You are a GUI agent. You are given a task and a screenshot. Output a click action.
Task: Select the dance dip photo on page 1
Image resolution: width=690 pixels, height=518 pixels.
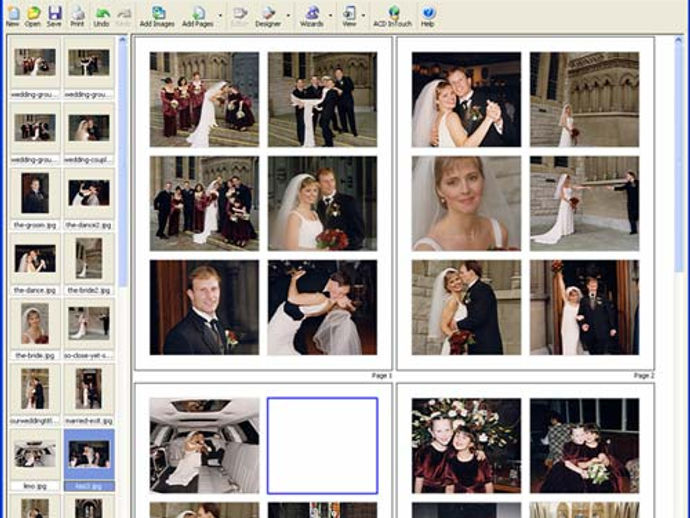click(323, 307)
